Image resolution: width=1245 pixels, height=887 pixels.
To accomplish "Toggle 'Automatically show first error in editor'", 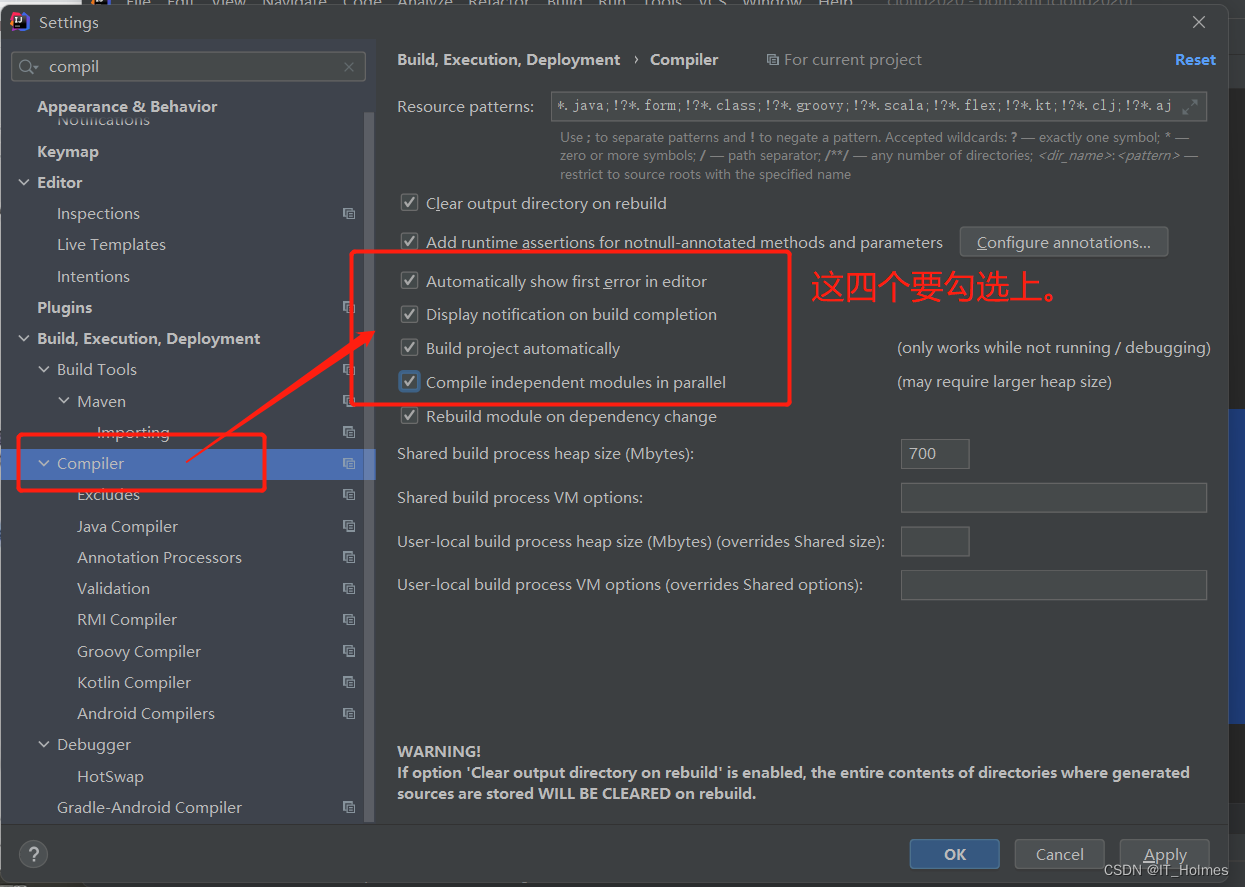I will (409, 281).
